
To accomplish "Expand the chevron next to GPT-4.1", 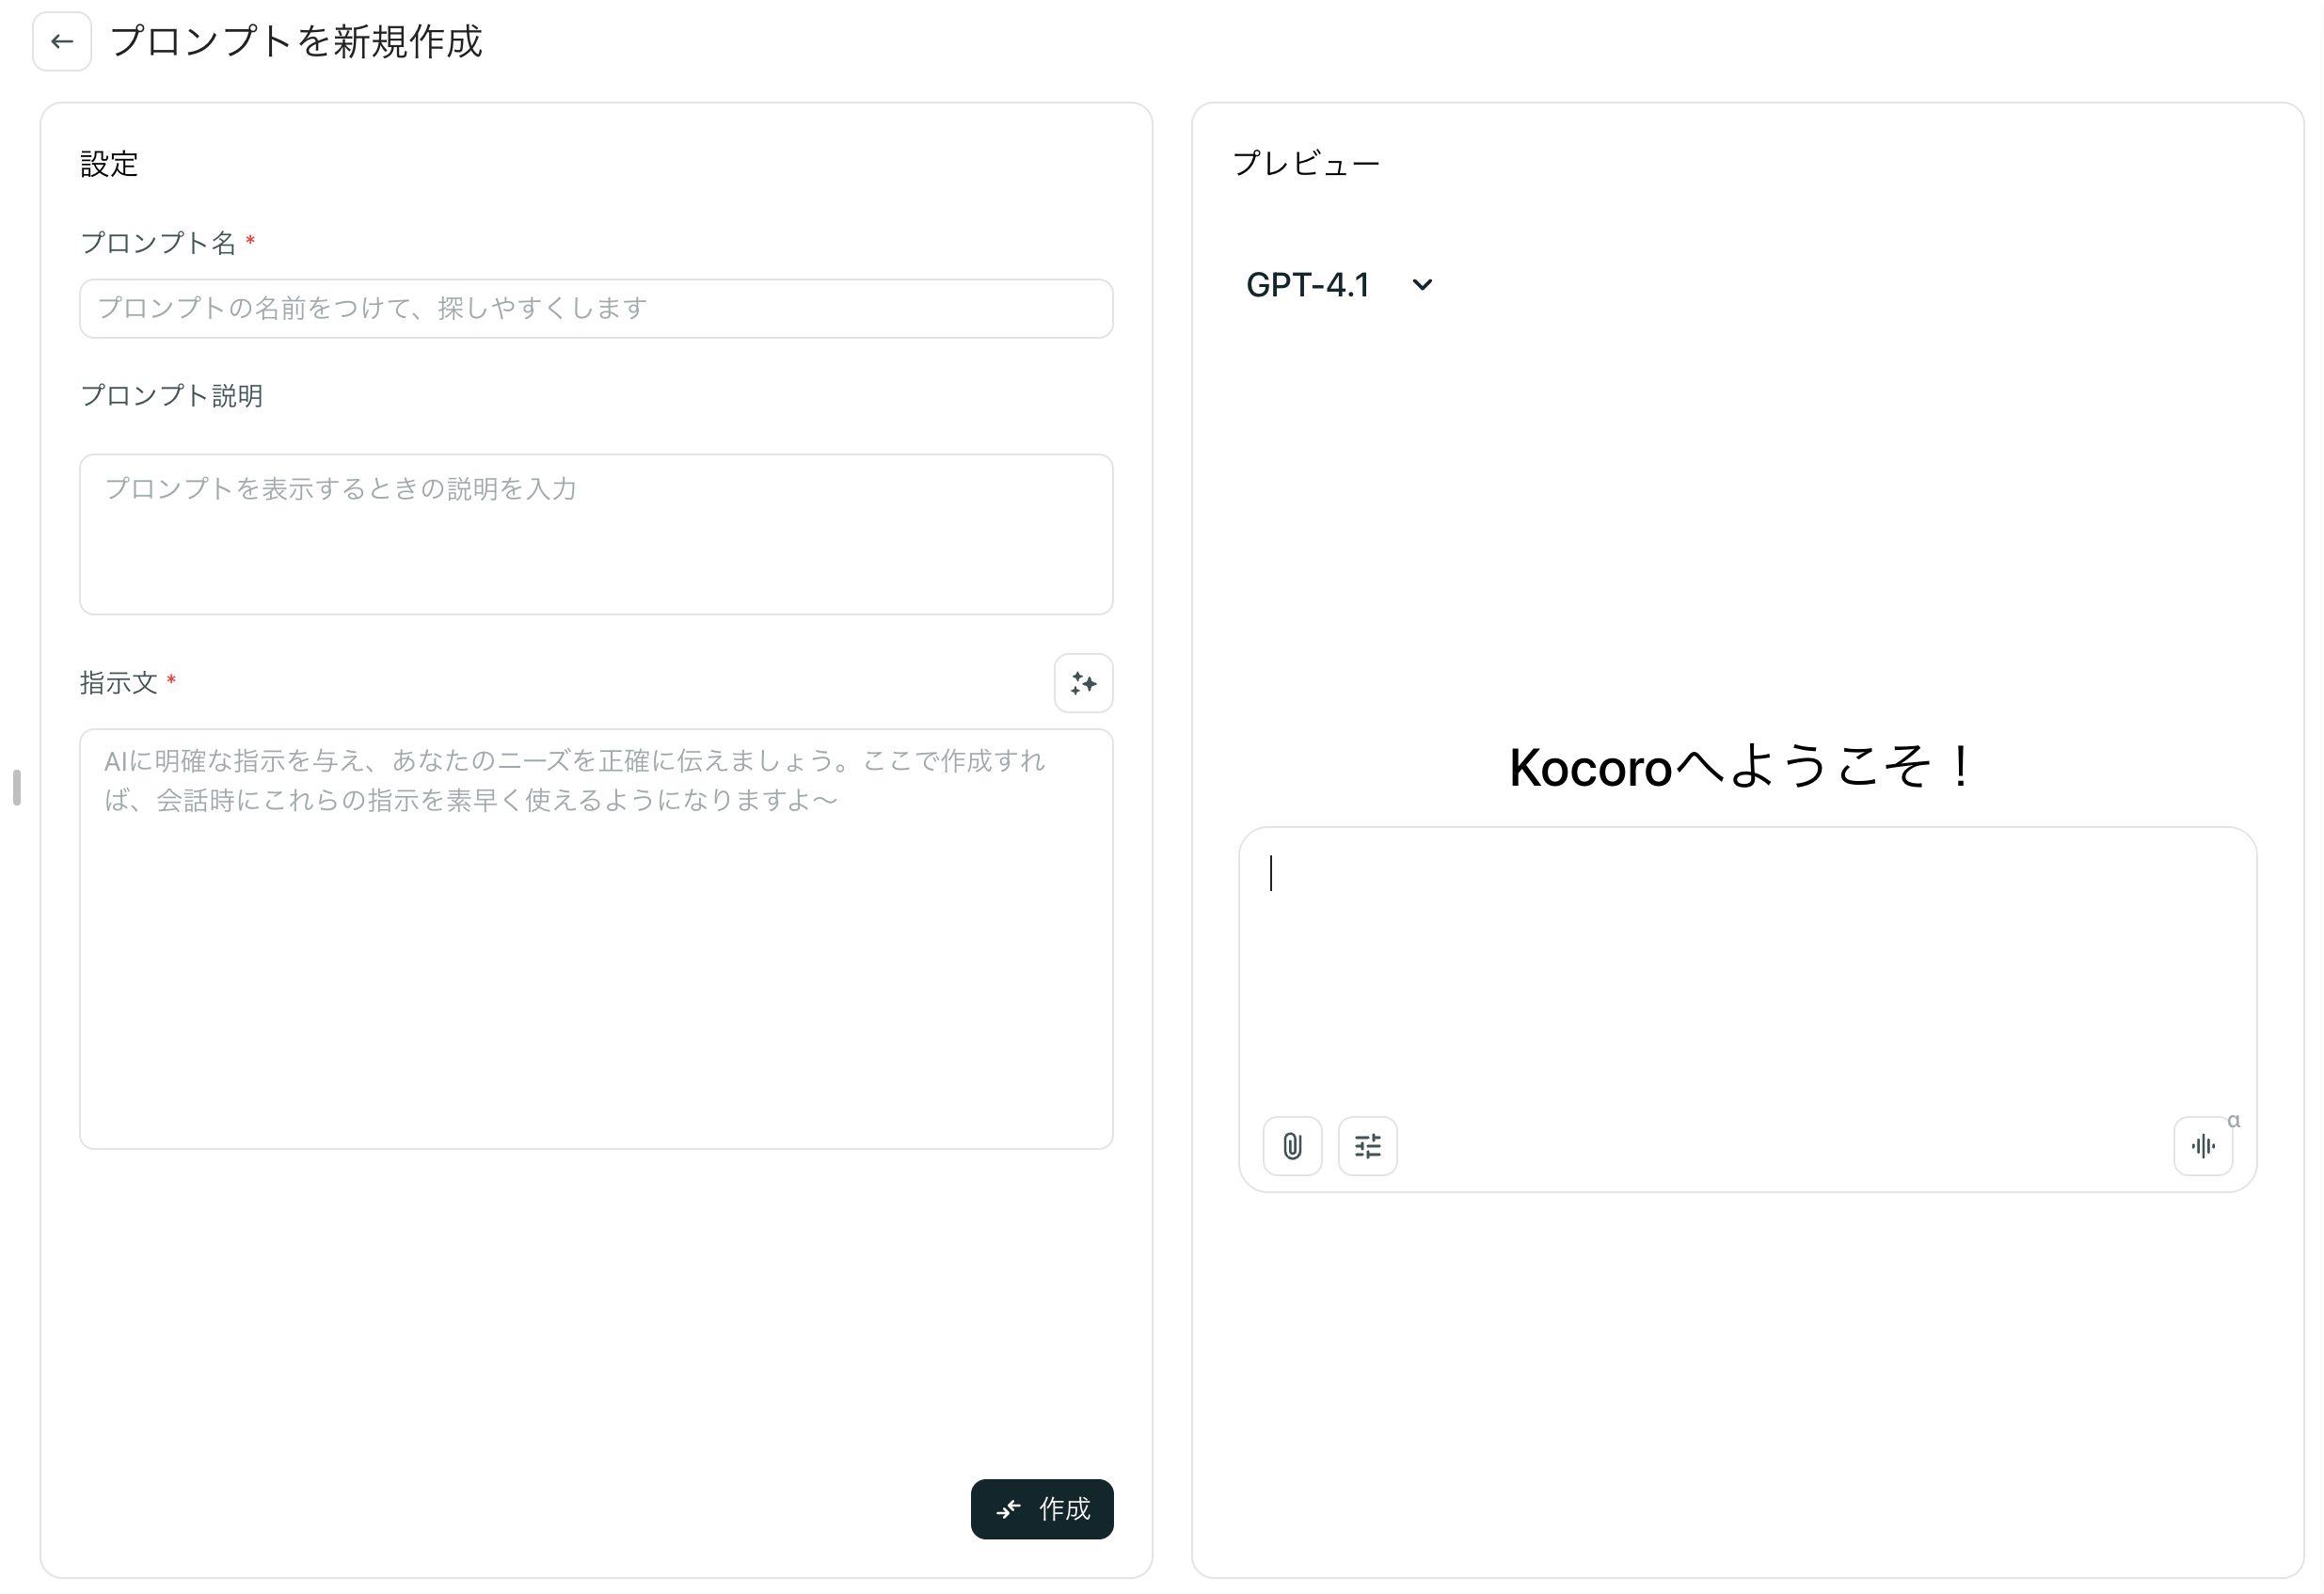I will coord(1422,285).
